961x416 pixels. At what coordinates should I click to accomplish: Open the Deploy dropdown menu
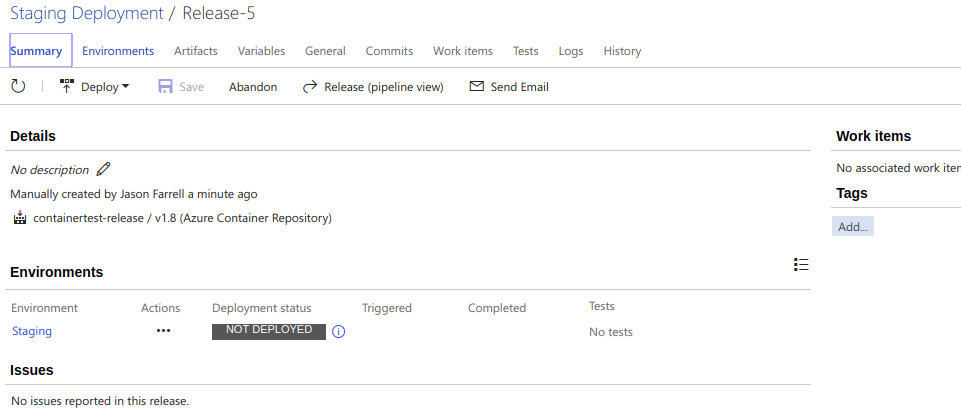click(96, 87)
